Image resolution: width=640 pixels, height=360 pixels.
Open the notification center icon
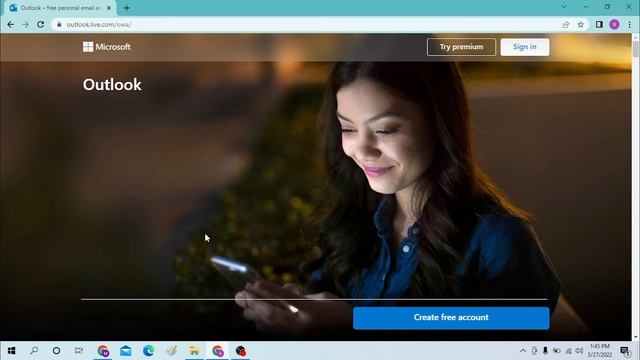point(625,351)
